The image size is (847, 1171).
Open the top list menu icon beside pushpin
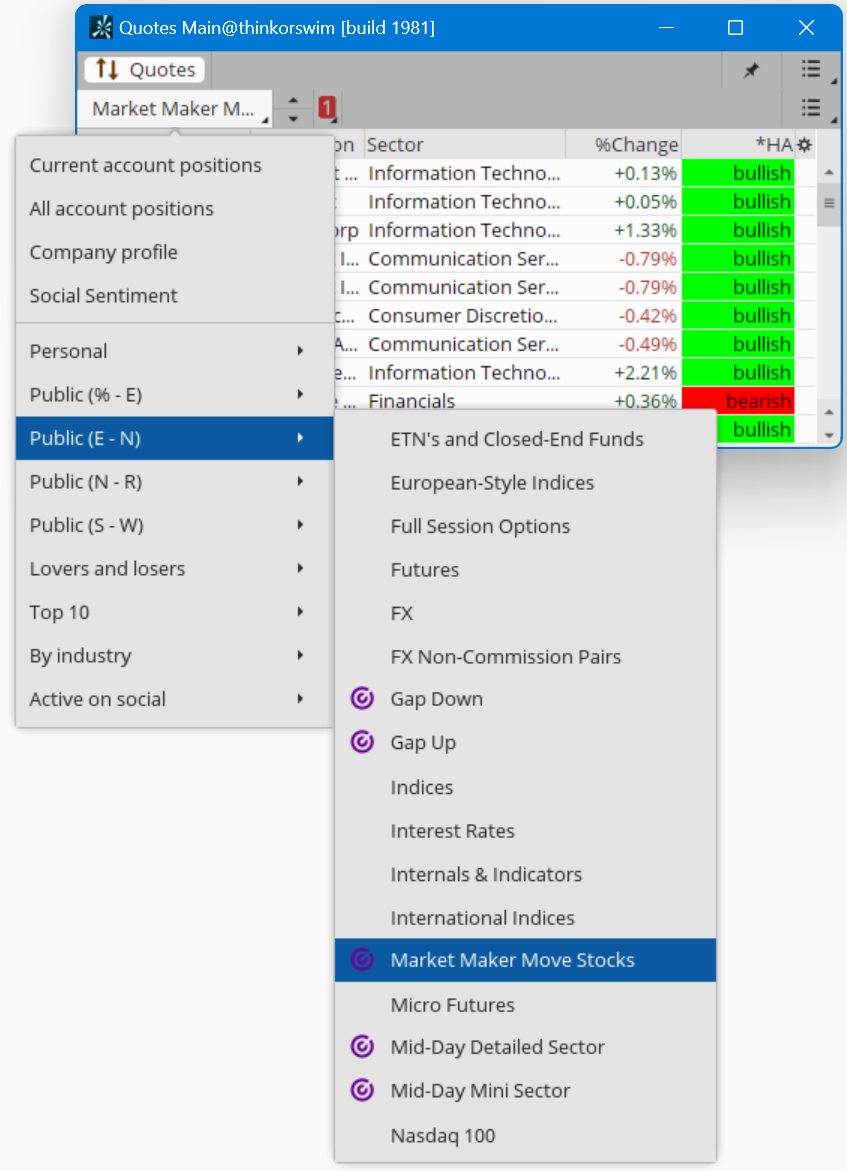811,69
